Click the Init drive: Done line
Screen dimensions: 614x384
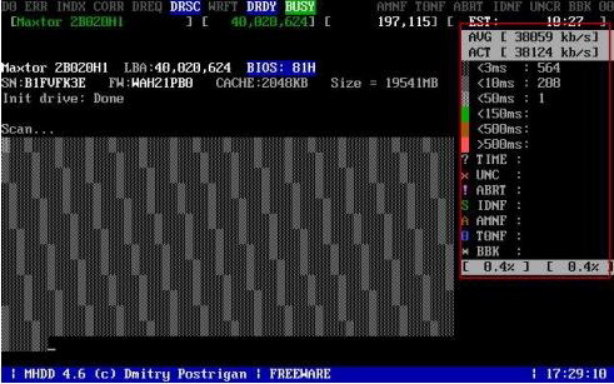tap(63, 99)
